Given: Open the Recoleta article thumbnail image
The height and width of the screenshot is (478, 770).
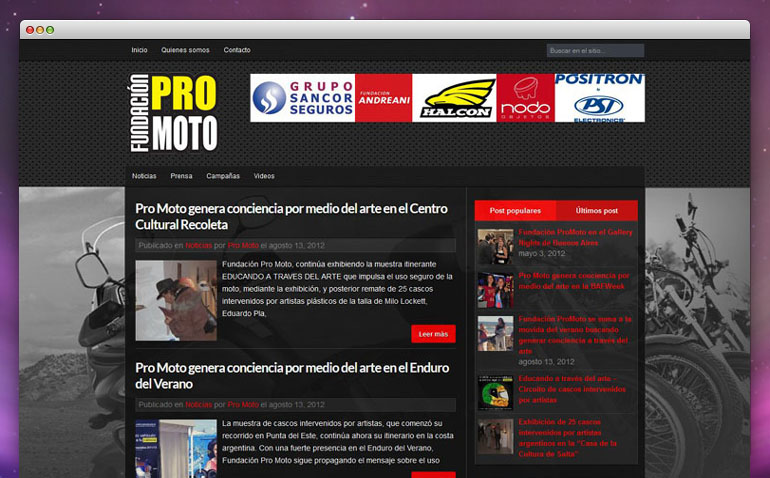Looking at the screenshot, I should coord(176,301).
